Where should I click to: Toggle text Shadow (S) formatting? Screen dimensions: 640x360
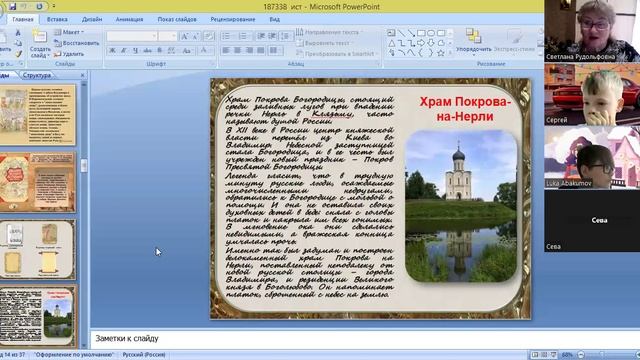[160, 50]
